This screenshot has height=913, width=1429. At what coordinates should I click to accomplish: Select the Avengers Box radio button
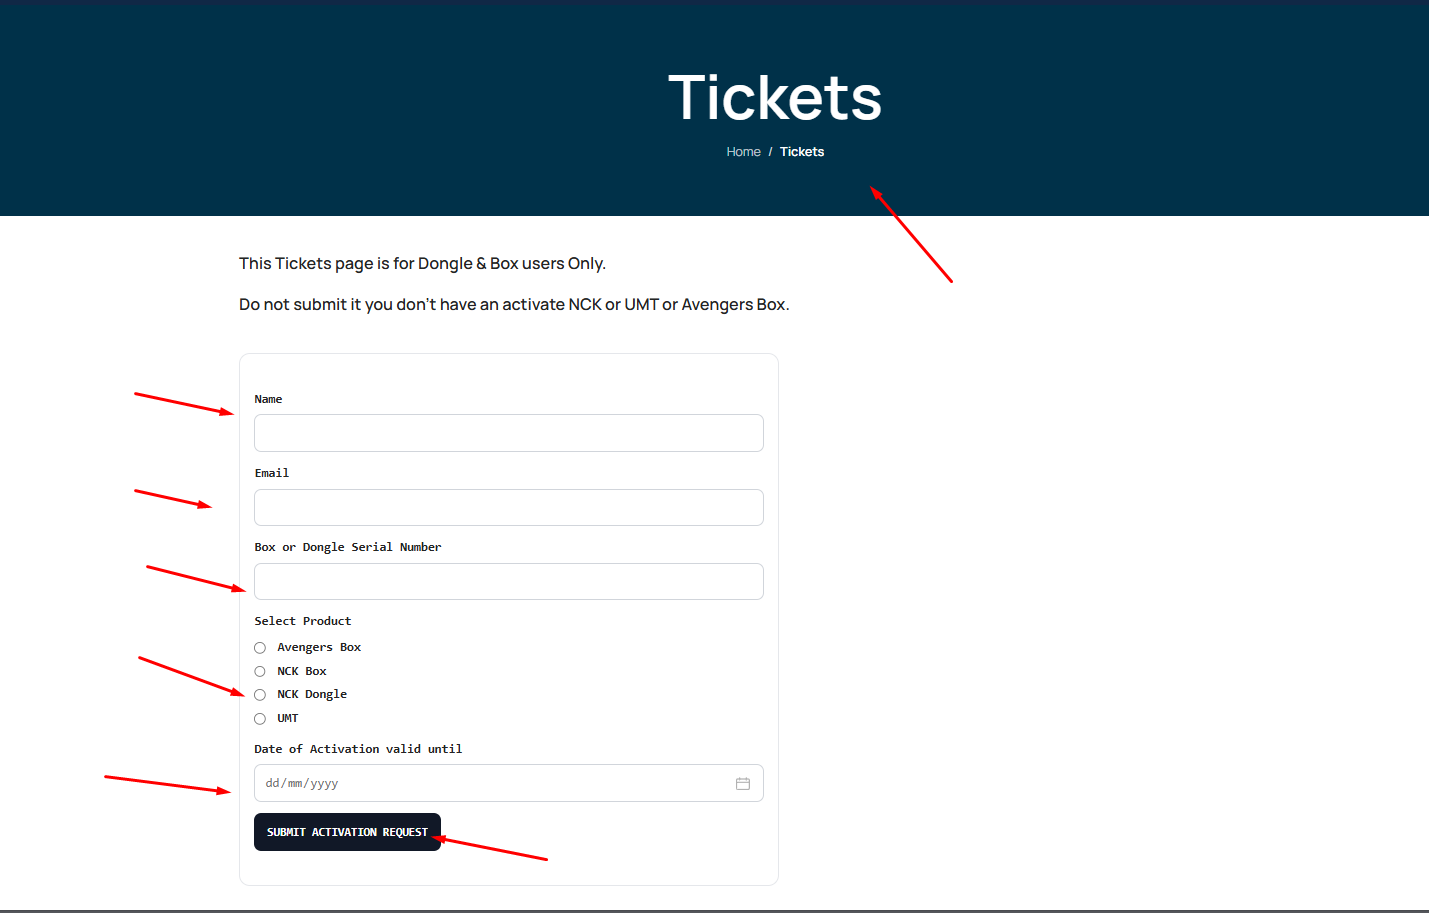260,648
